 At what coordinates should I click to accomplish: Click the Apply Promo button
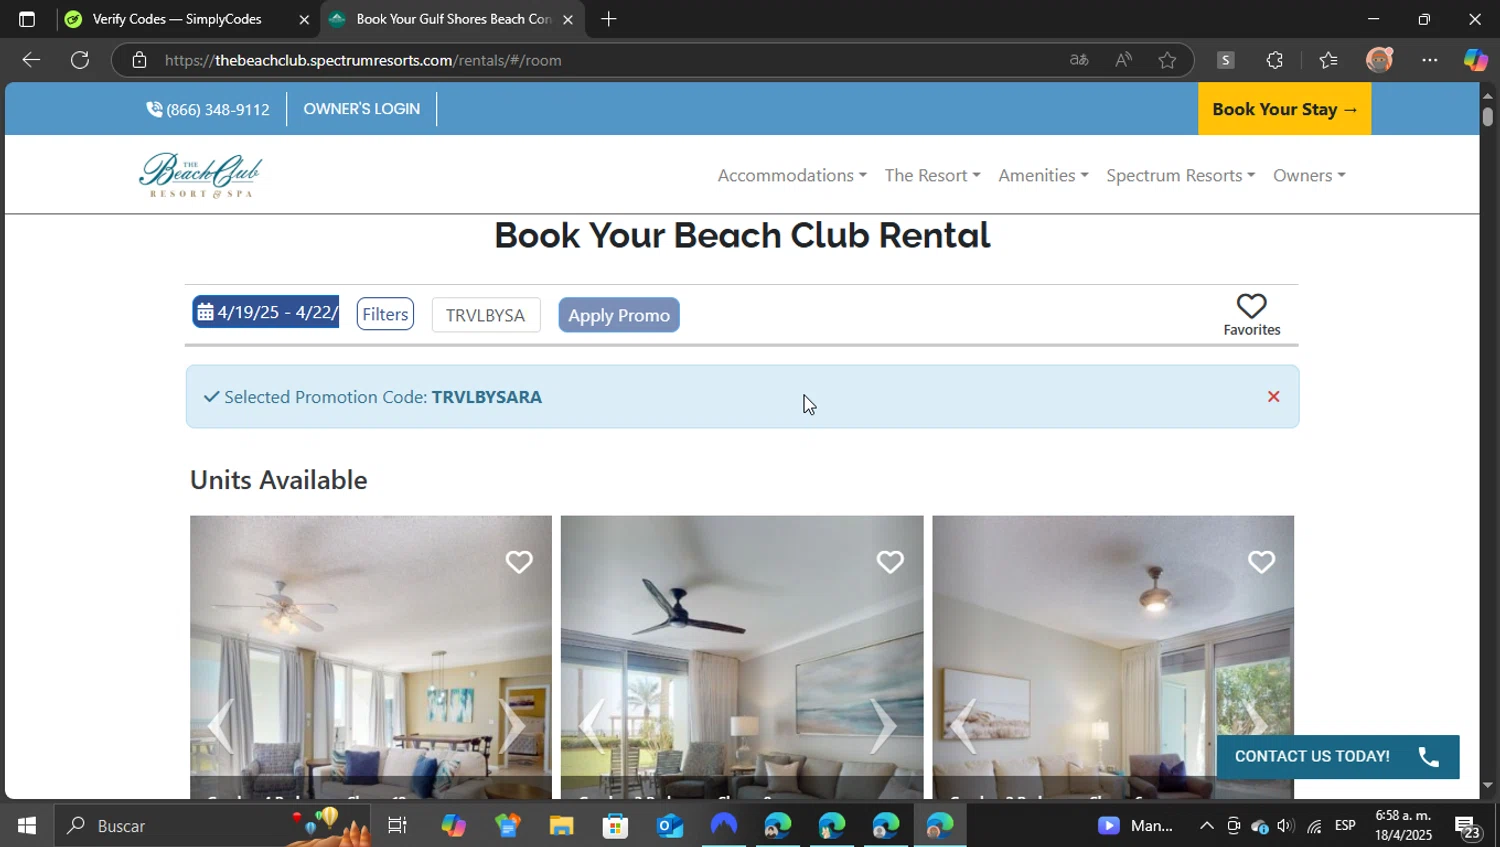pos(619,315)
